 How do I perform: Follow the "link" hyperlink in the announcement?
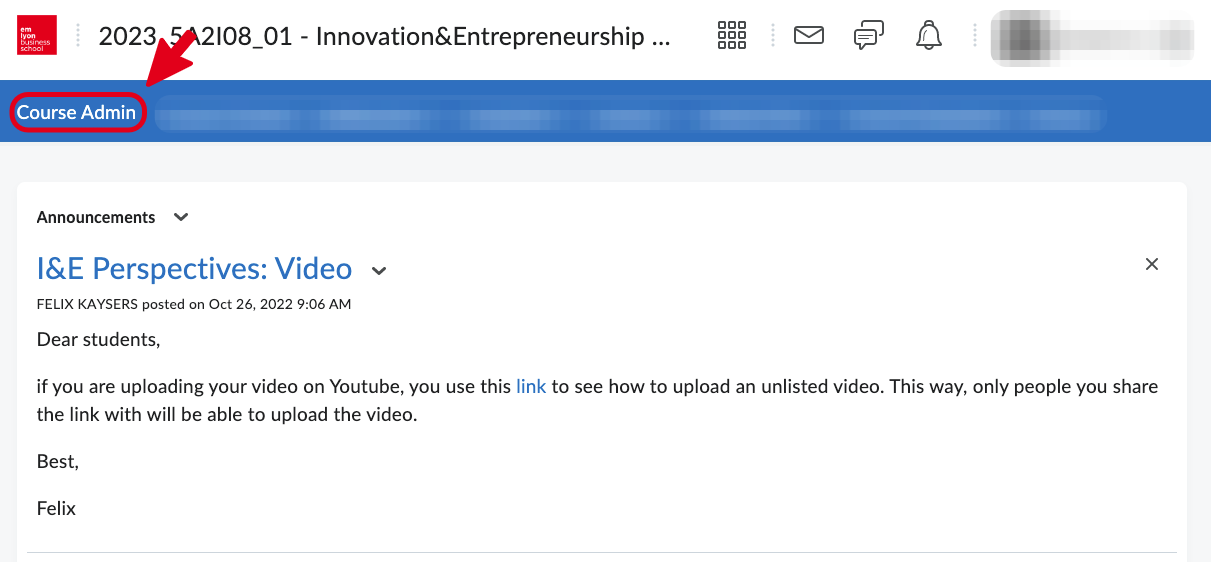click(x=531, y=386)
